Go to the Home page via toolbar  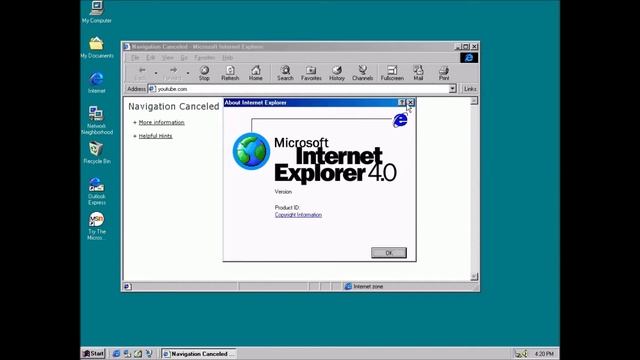(x=256, y=73)
